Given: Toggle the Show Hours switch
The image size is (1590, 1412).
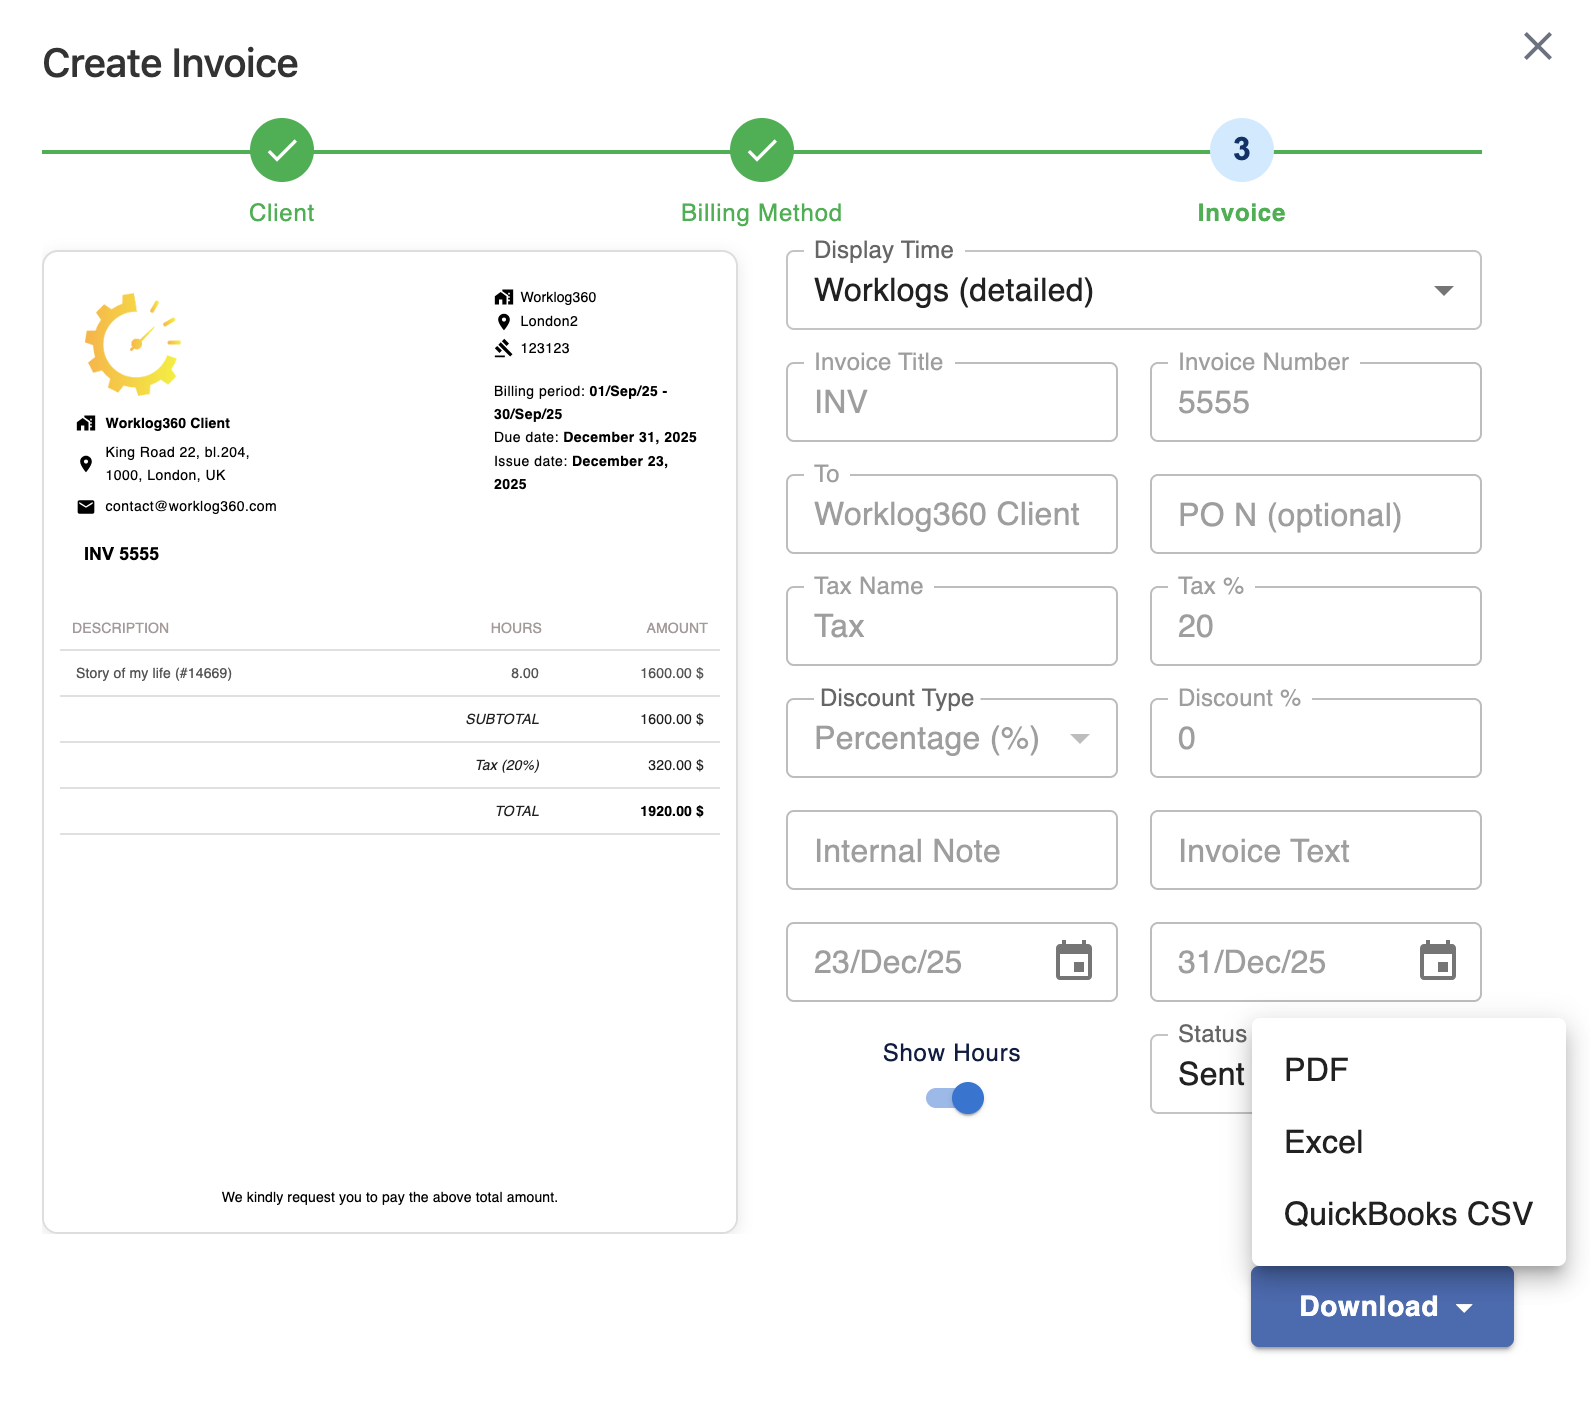Looking at the screenshot, I should point(955,1098).
